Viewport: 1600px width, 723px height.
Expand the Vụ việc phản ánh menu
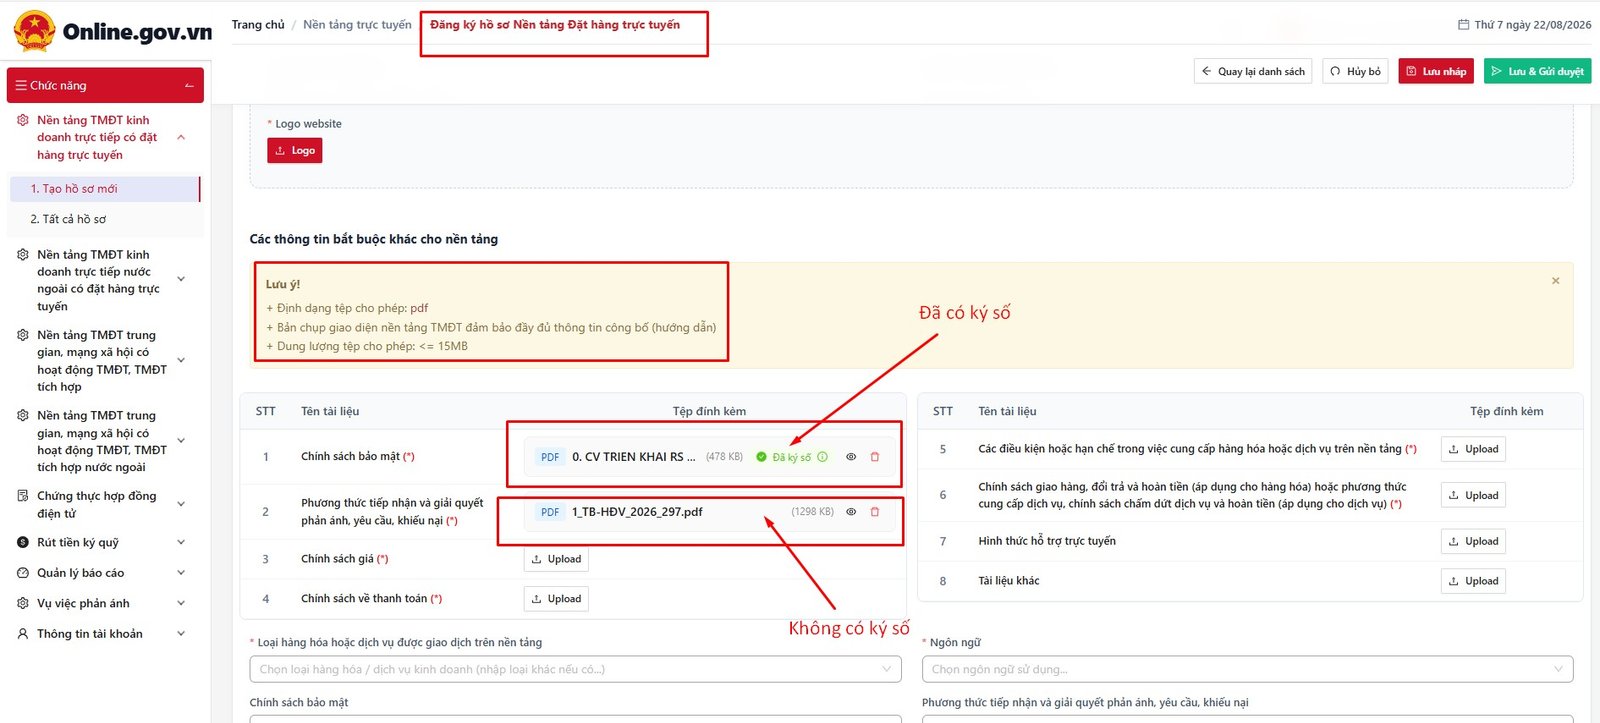181,604
